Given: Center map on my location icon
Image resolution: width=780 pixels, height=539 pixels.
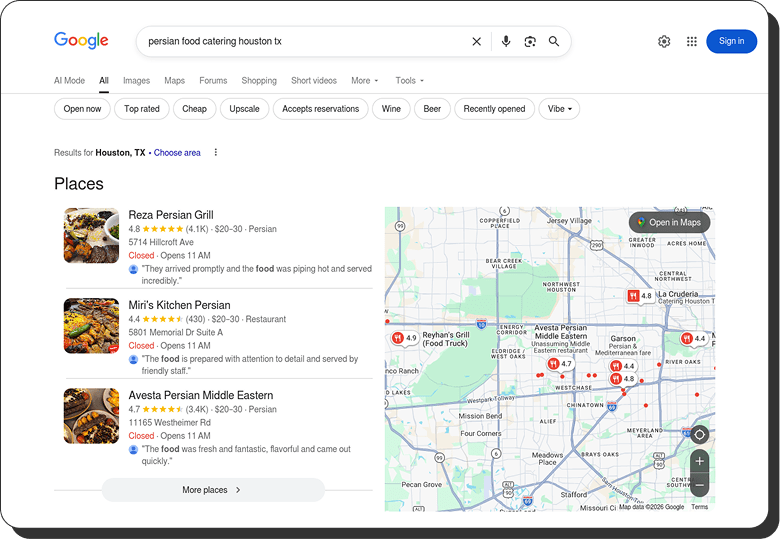Looking at the screenshot, I should (699, 435).
